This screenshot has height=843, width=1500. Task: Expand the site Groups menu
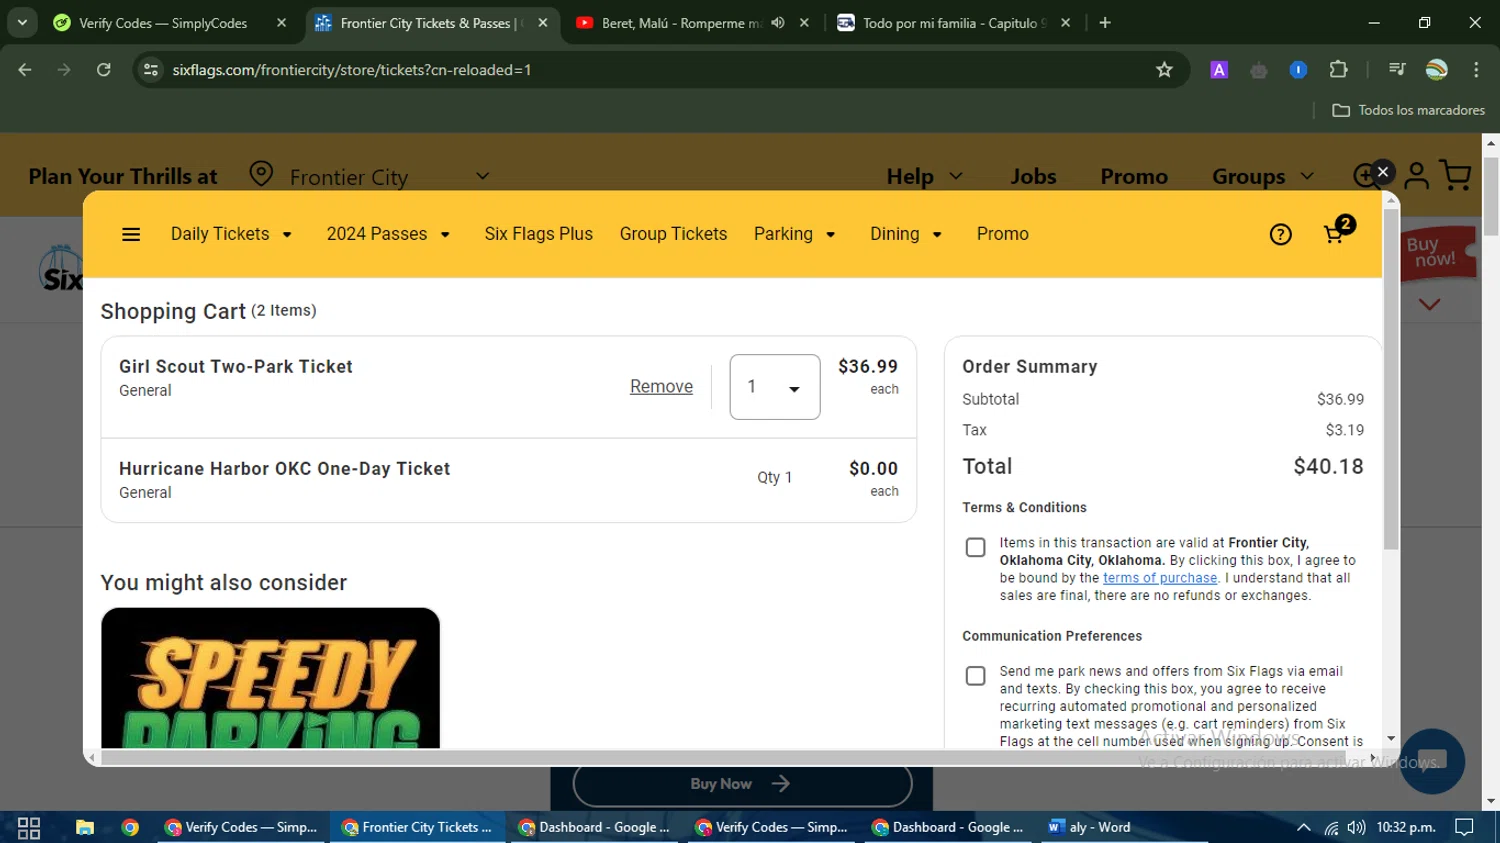click(1263, 176)
